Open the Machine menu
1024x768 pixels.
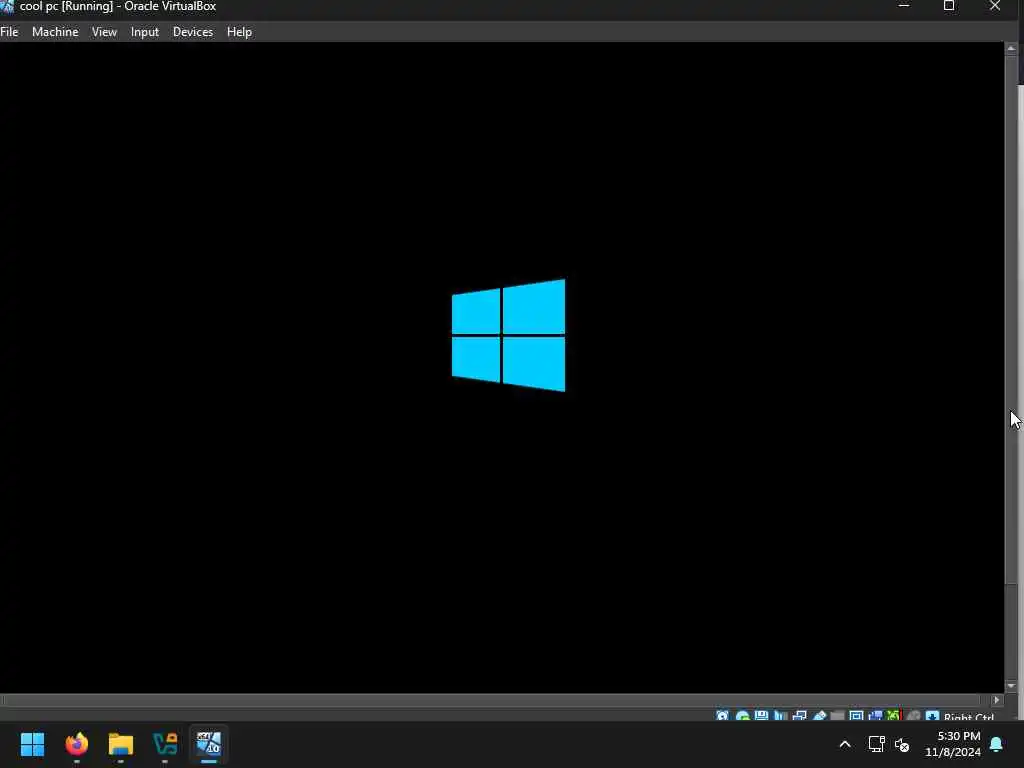(x=55, y=31)
